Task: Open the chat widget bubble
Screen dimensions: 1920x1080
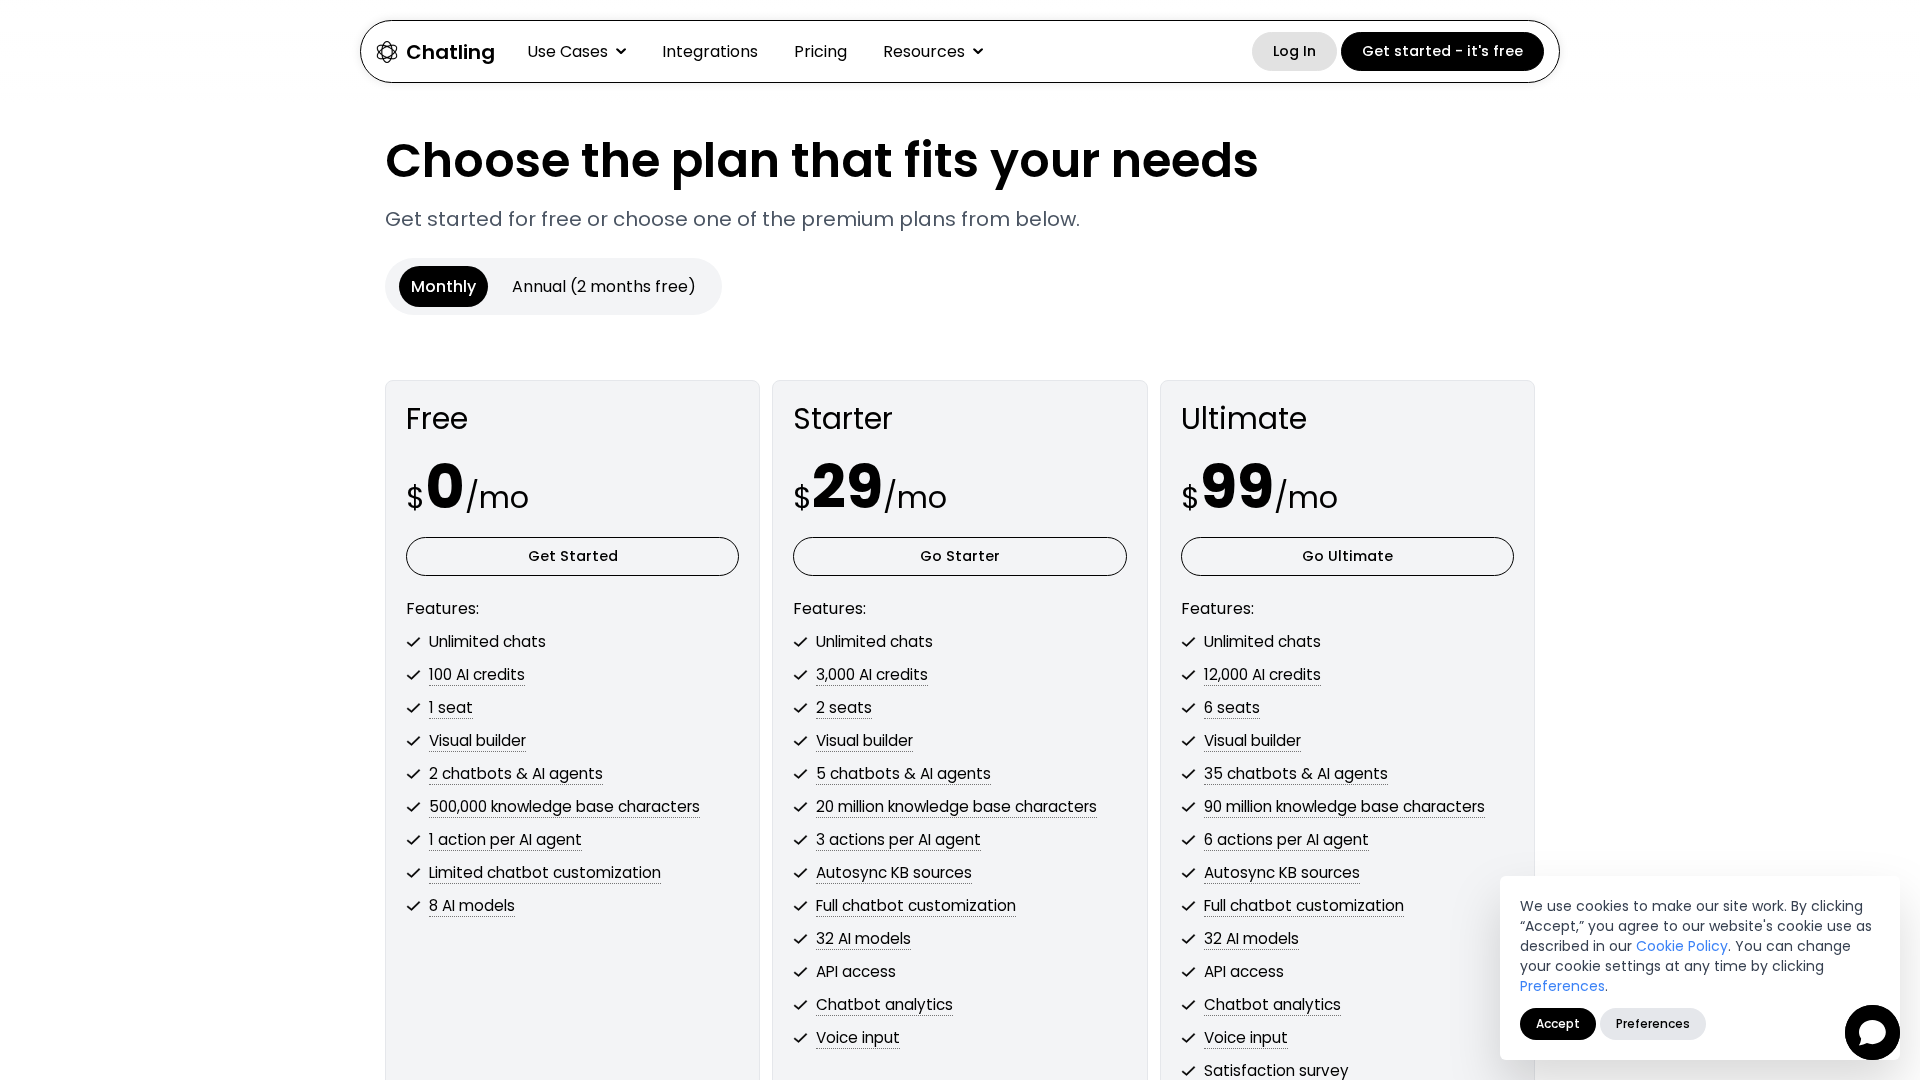Action: tap(1871, 1032)
